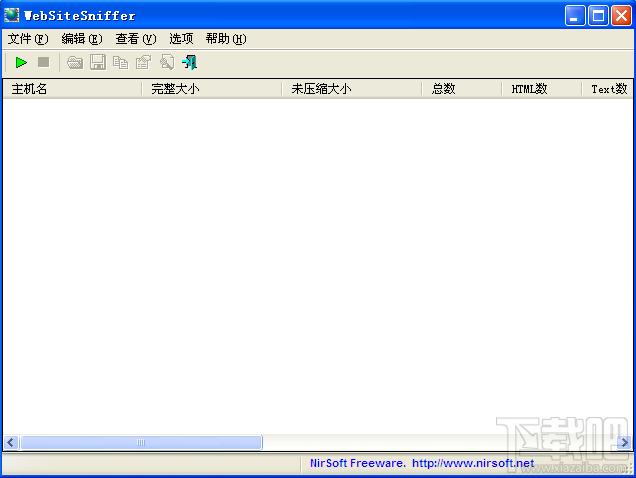Click the properties toolbar icon

tap(143, 62)
